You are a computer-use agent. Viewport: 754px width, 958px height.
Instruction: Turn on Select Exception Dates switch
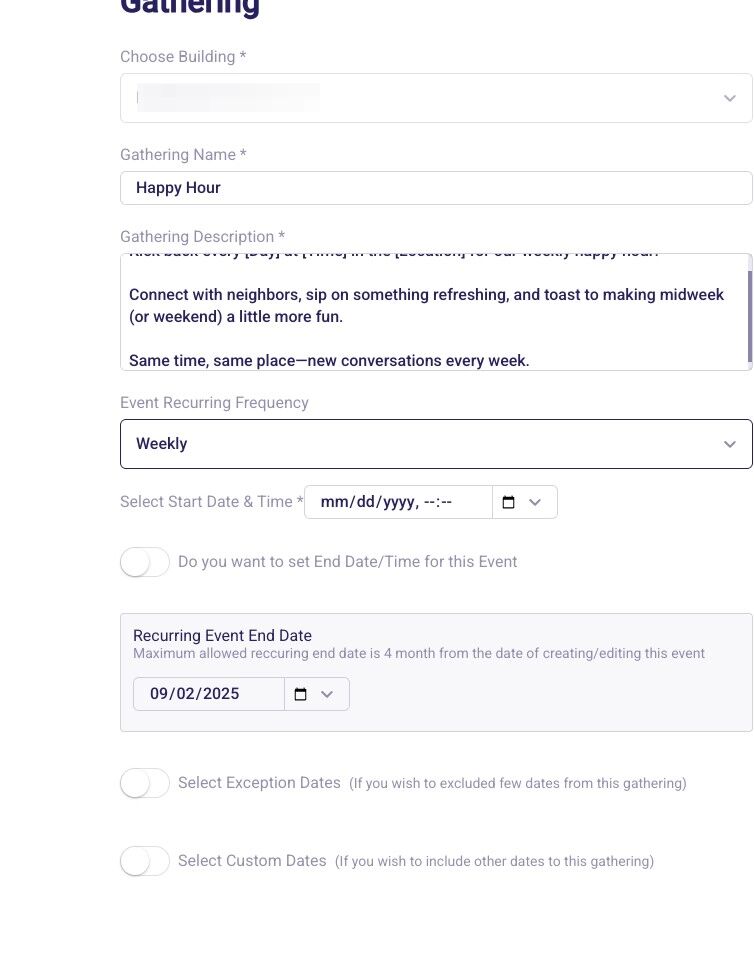[x=145, y=783]
